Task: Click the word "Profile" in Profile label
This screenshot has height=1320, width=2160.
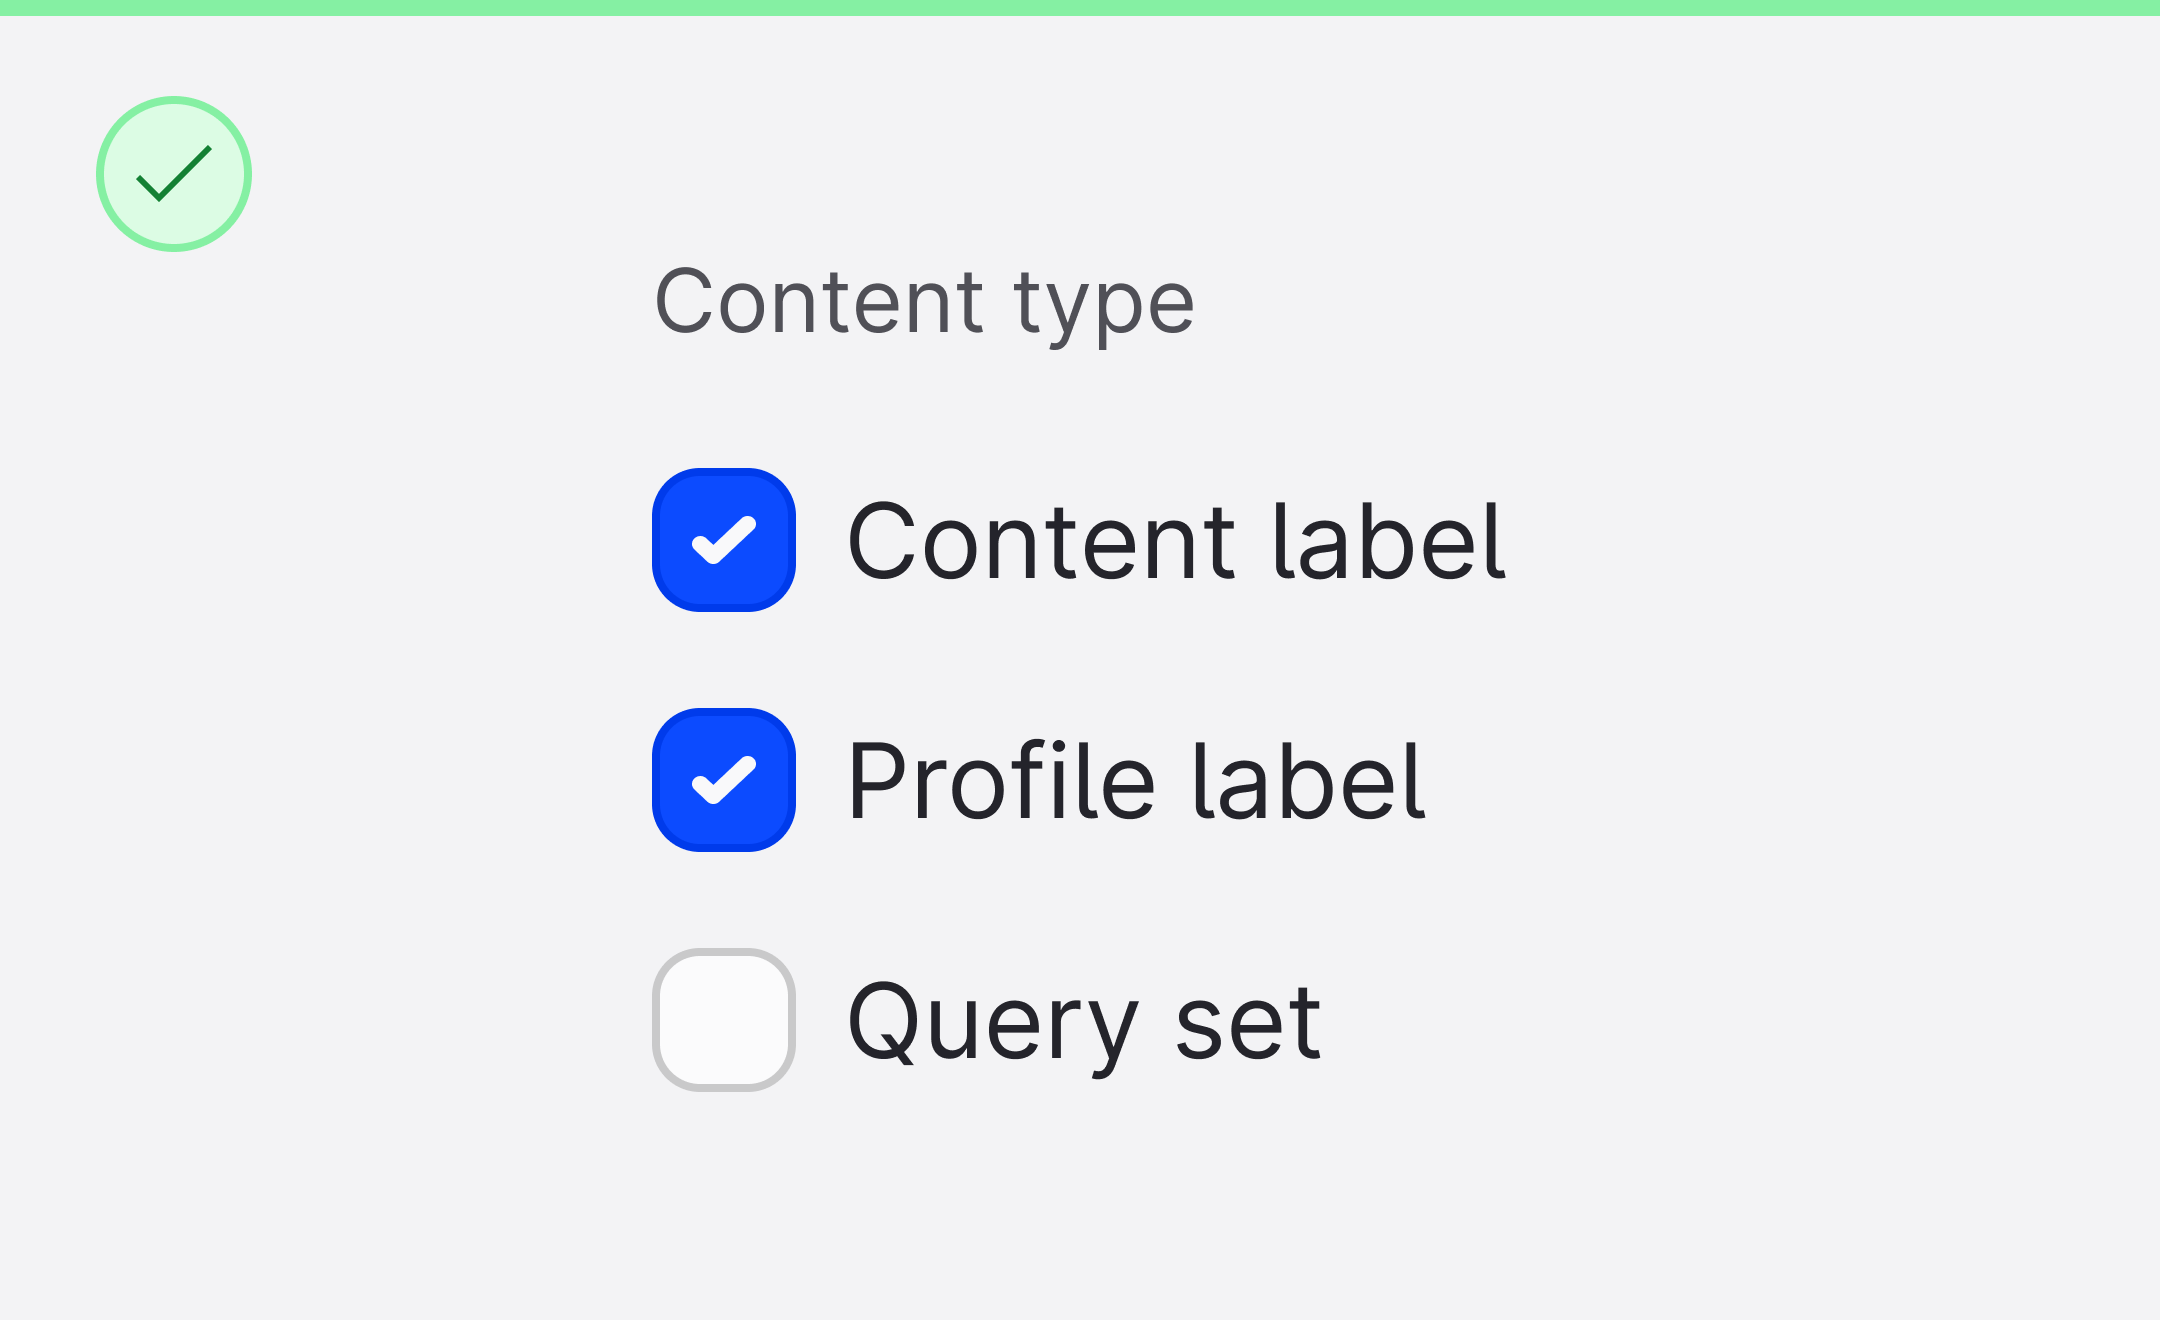Action: click(x=1000, y=782)
